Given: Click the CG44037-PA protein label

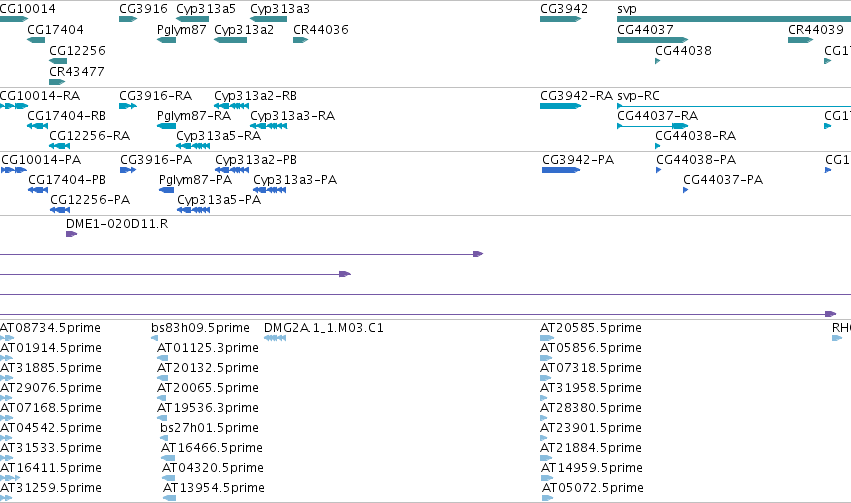Looking at the screenshot, I should tap(723, 180).
